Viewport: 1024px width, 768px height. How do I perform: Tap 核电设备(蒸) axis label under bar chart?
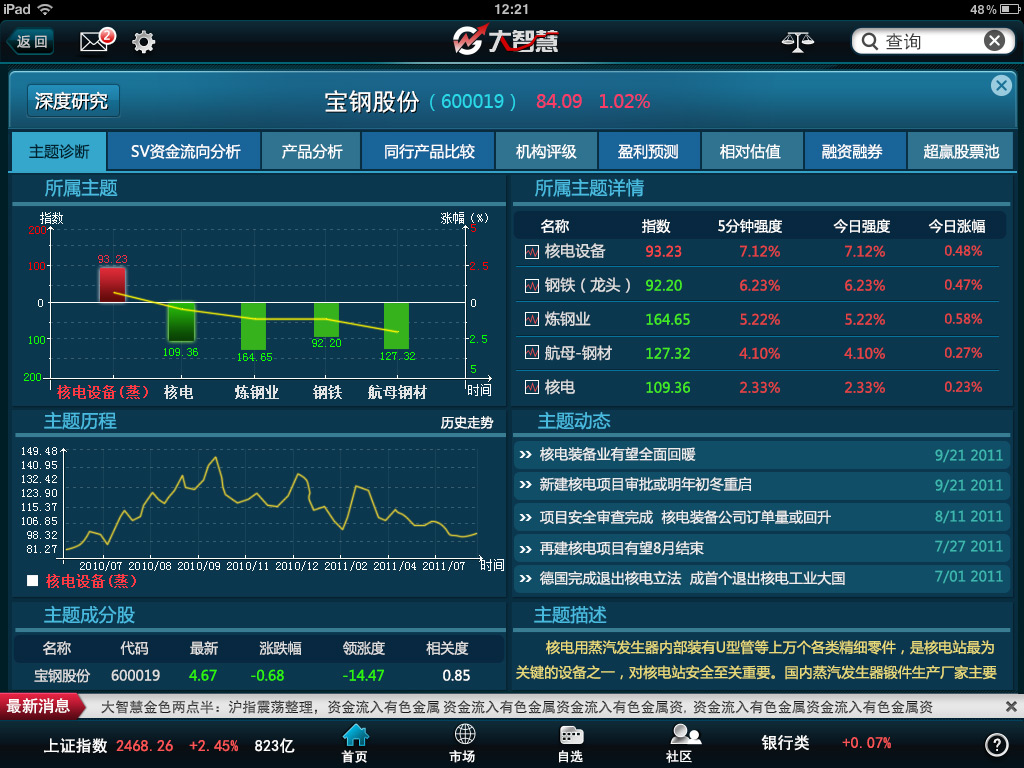pos(103,392)
